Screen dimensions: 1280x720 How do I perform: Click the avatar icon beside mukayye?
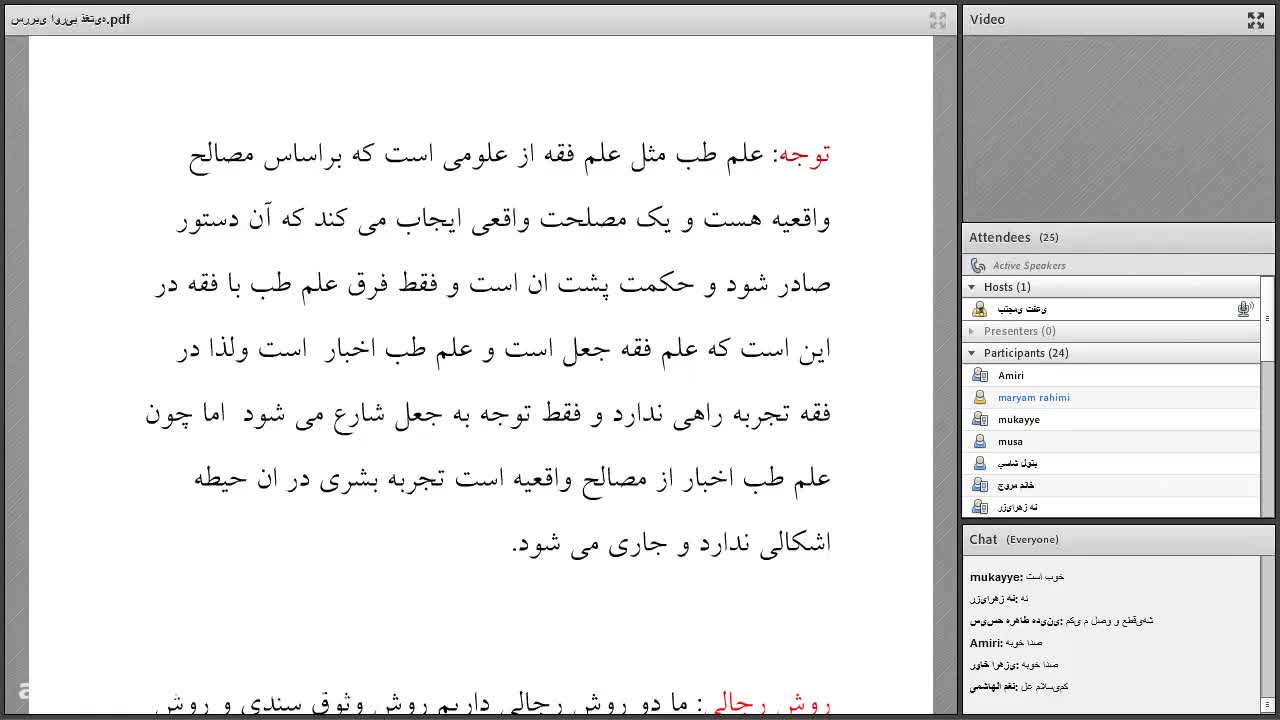click(x=980, y=419)
